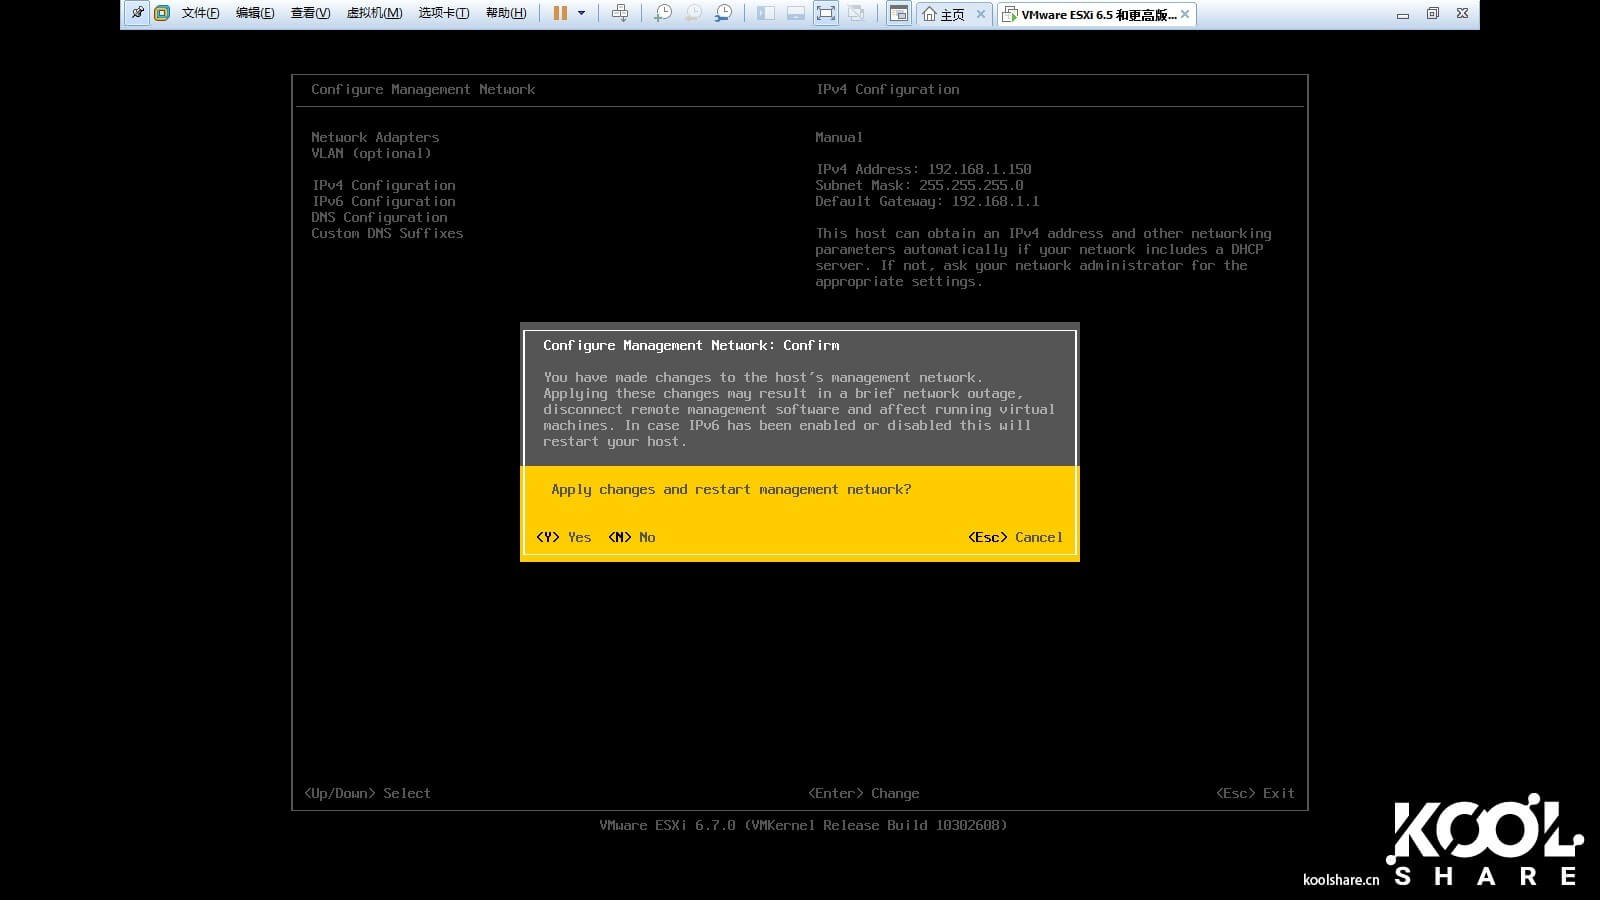Screen dimensions: 1600x900
Task: Switch to the 主页 tab
Action: (950, 15)
